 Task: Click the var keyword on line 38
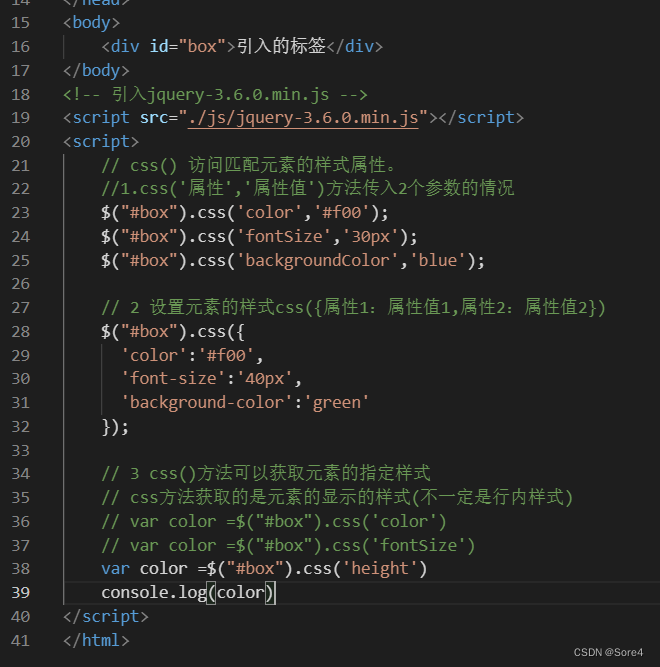pyautogui.click(x=115, y=569)
